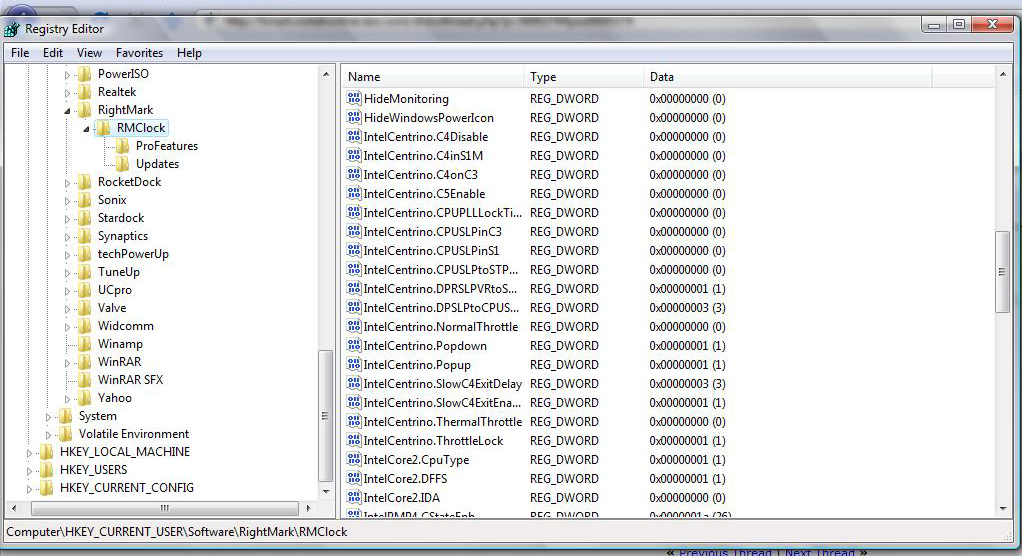This screenshot has height=556, width=1022.
Task: Expand the HKEY_USERS hive
Action: (29, 471)
